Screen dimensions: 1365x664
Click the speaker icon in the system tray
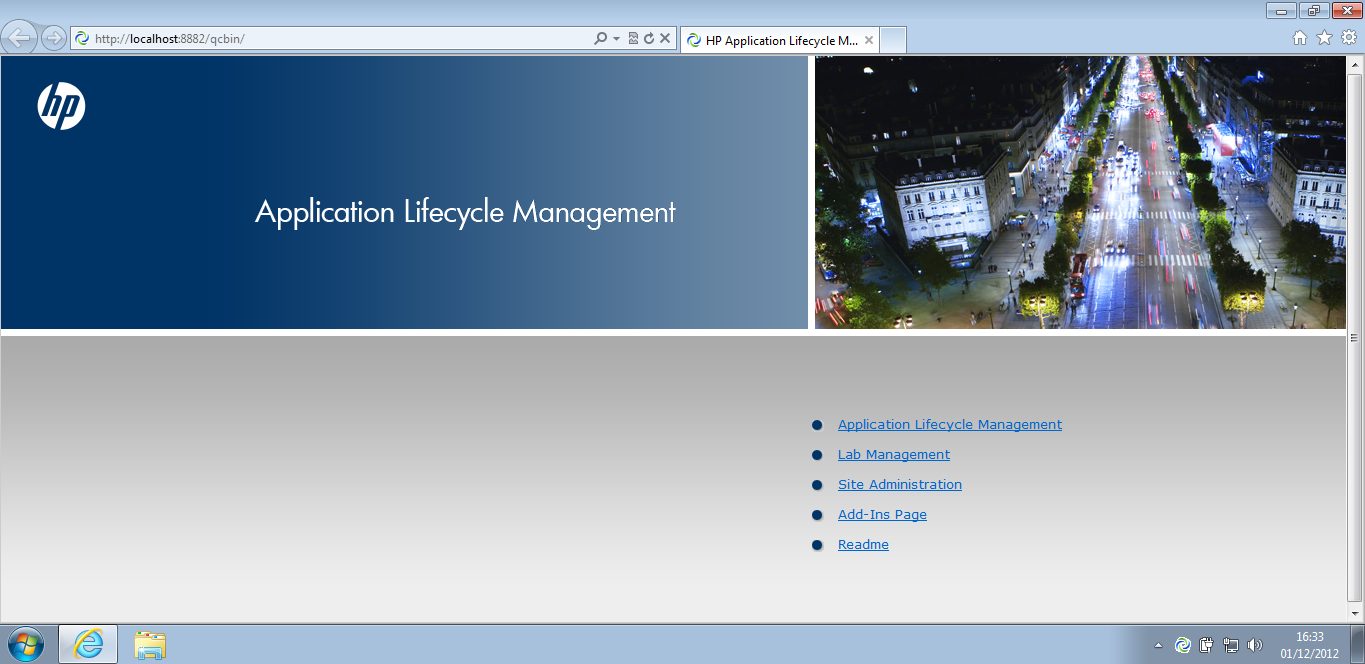(x=1254, y=645)
